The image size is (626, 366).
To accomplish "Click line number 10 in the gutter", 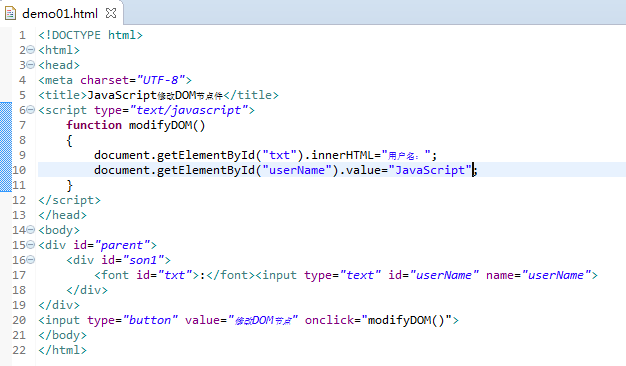I will click(x=19, y=170).
